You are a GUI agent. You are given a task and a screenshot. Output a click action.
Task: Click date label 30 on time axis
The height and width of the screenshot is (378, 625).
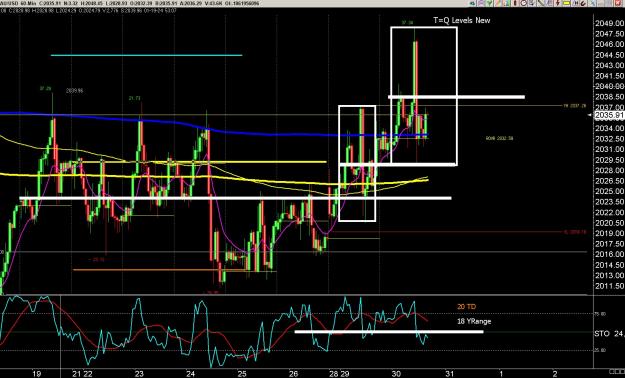click(x=396, y=374)
